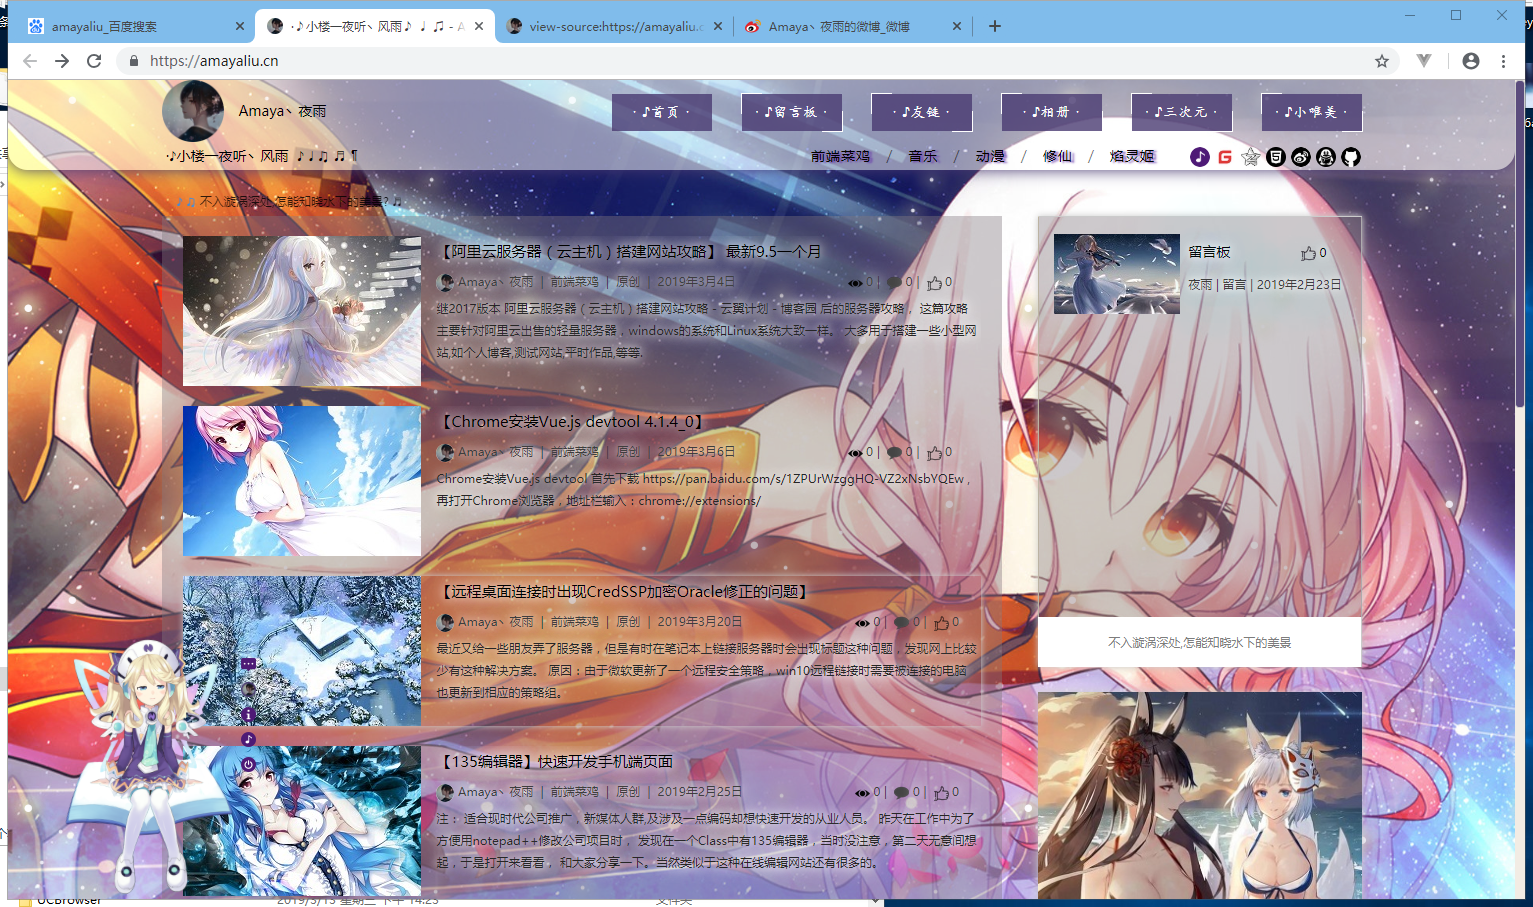Switch to the Amaya丶夜雨的微博 tab
The width and height of the screenshot is (1533, 907).
pos(852,27)
